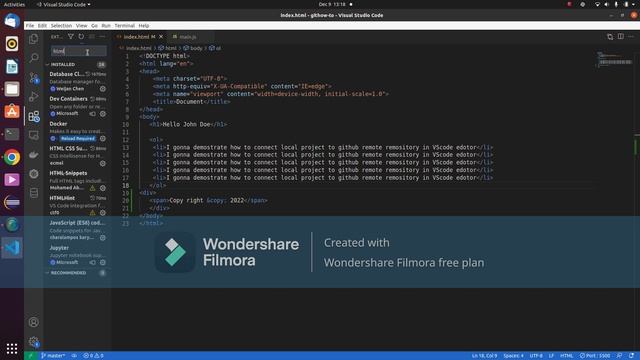Click the HTML language mode in the status bar
This screenshot has width=640, height=360.
(x=567, y=356)
